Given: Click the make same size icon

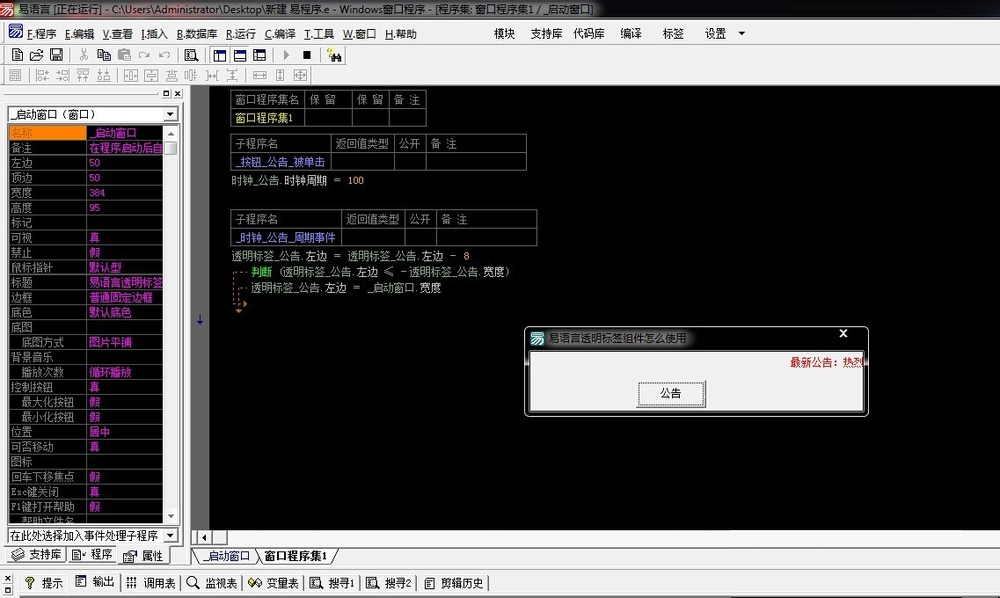Looking at the screenshot, I should coord(300,75).
